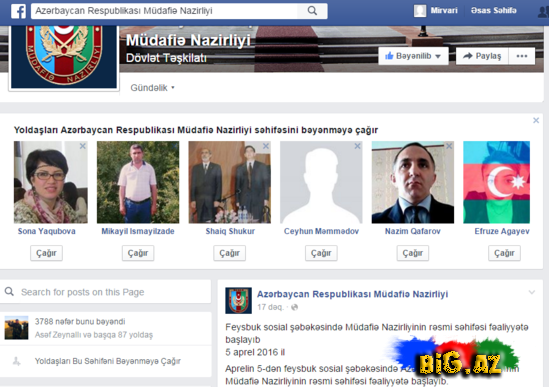The width and height of the screenshot is (549, 387).
Task: Remove Nazim Qafarov suggestion
Action: pyautogui.click(x=449, y=146)
